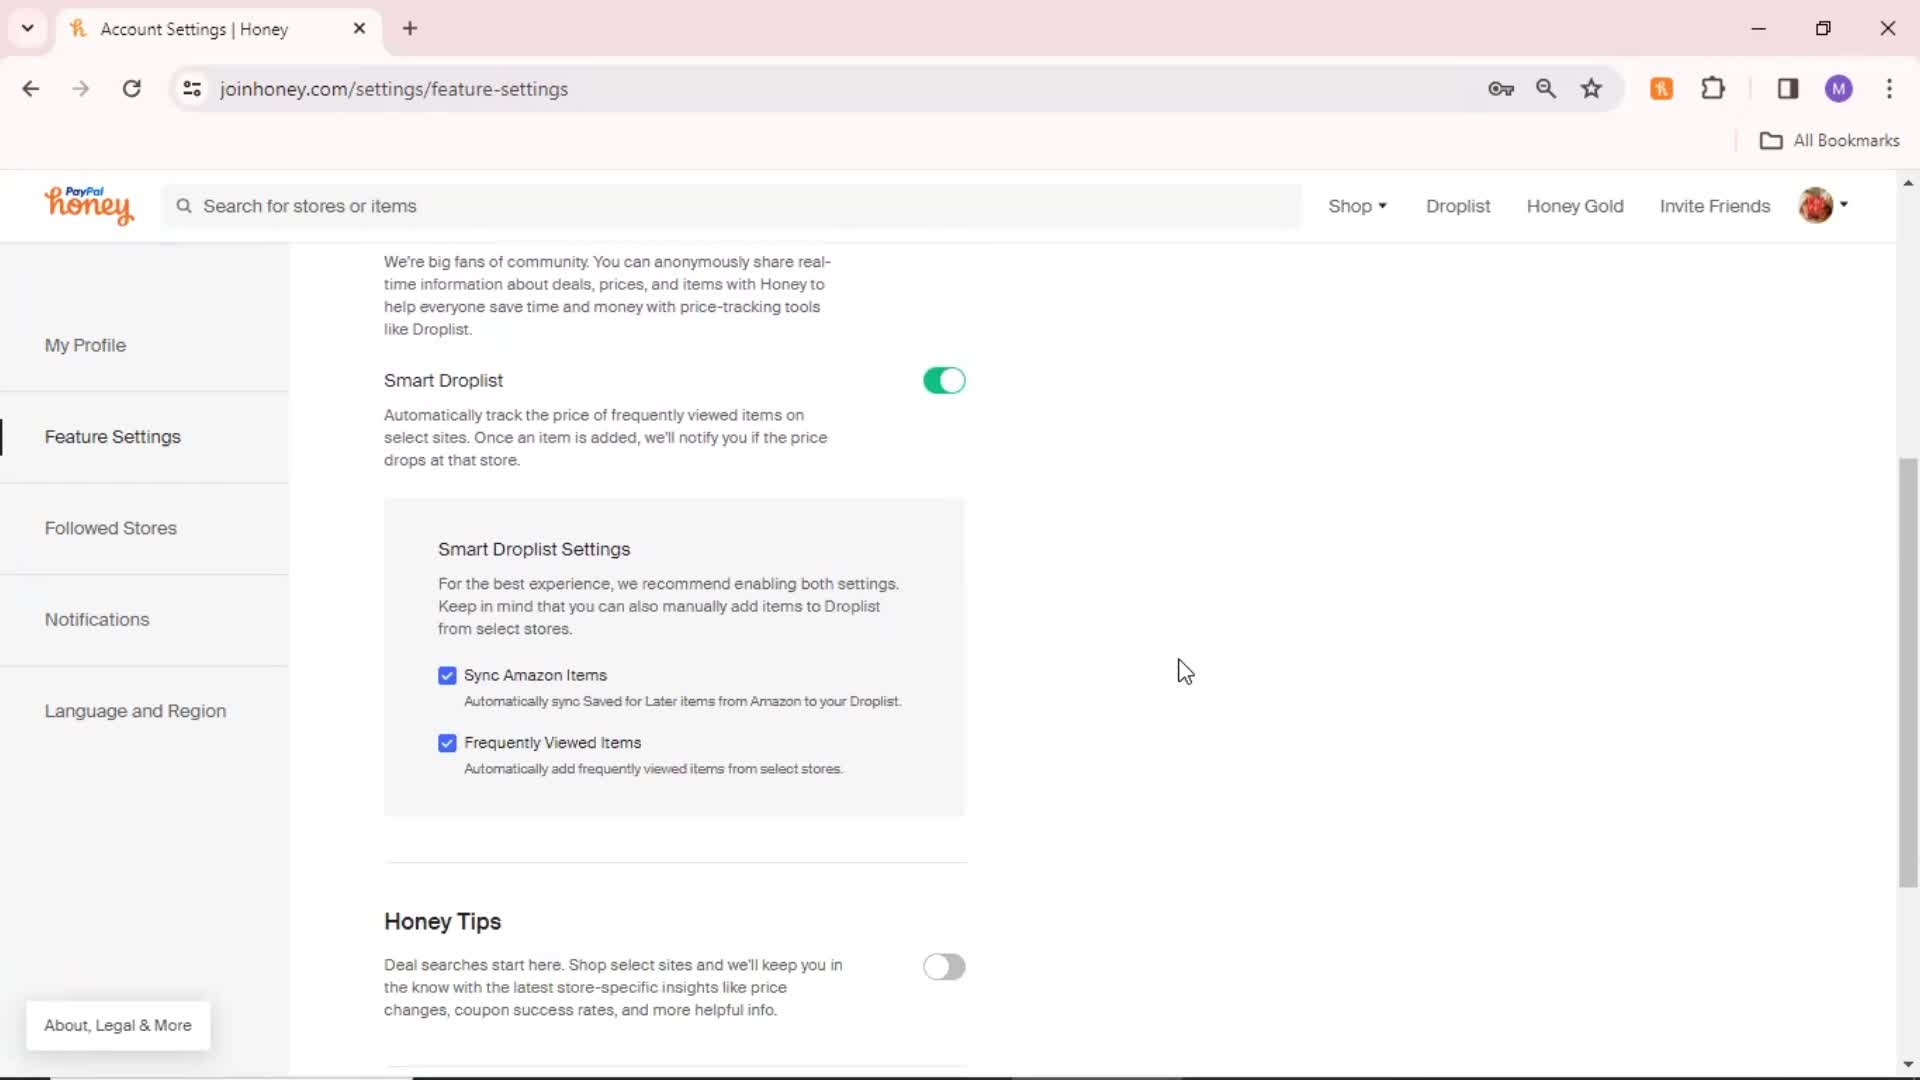This screenshot has height=1080, width=1920.
Task: Uncheck Sync Amazon Items checkbox
Action: [x=447, y=676]
